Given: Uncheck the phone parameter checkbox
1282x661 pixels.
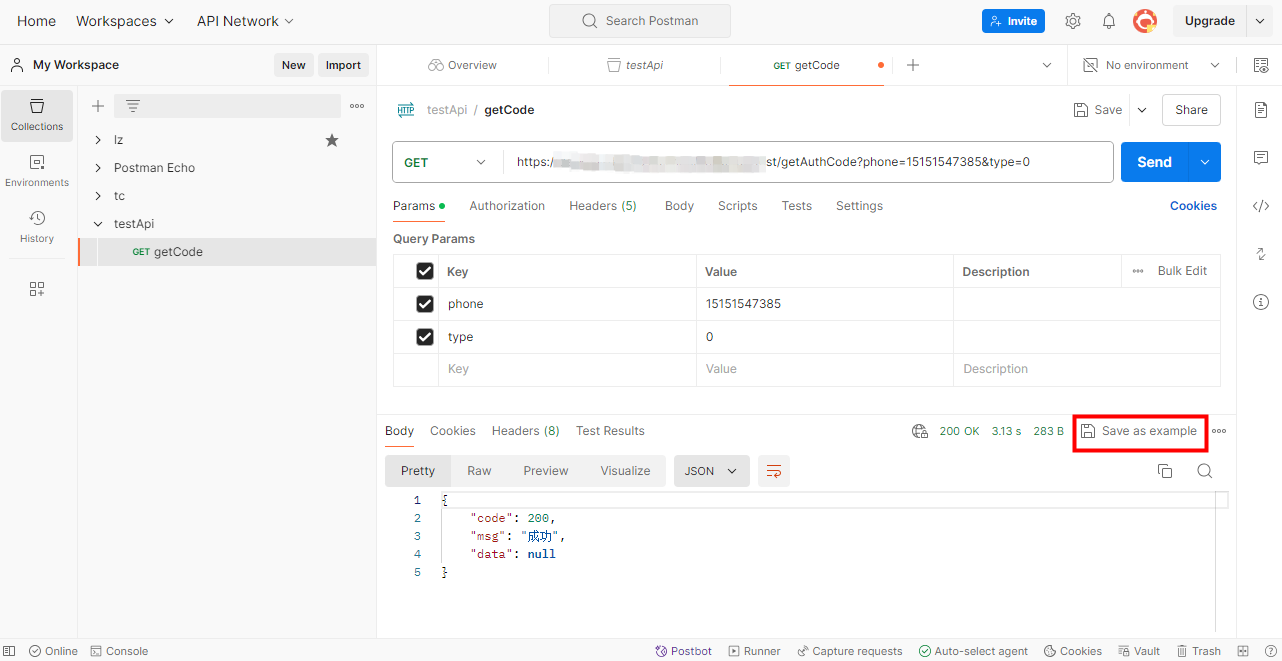Looking at the screenshot, I should pyautogui.click(x=425, y=304).
